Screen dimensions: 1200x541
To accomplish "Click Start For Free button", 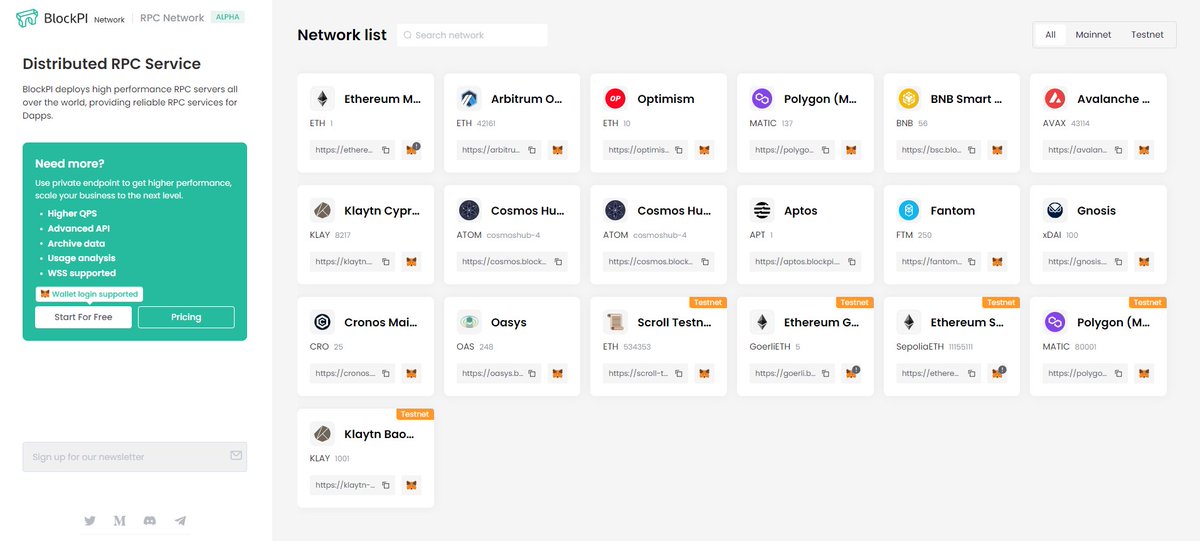I will 83,317.
